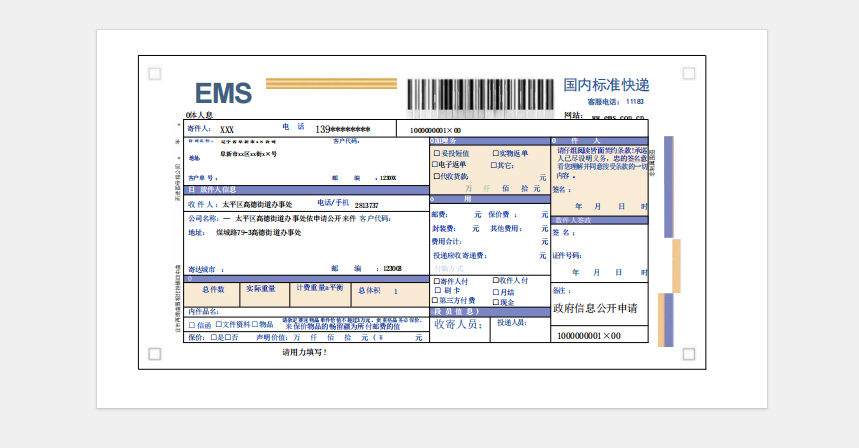Click the 费用合计 label
Viewport: 859px width, 448px height.
click(x=446, y=242)
